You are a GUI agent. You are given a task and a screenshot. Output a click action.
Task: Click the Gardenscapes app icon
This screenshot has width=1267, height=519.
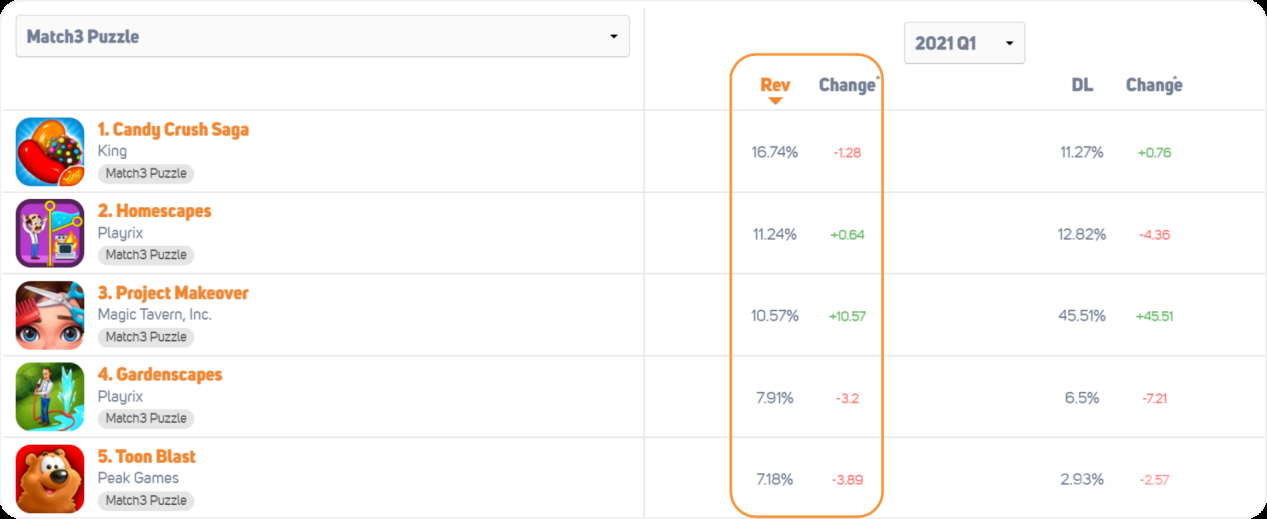(x=50, y=397)
